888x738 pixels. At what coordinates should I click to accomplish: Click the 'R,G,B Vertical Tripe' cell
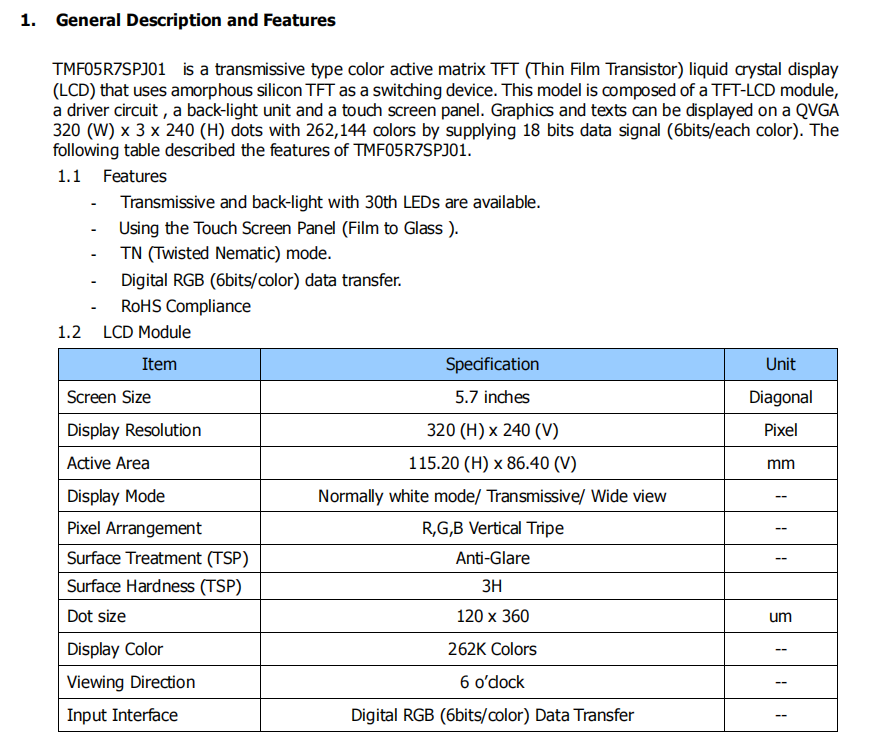492,528
